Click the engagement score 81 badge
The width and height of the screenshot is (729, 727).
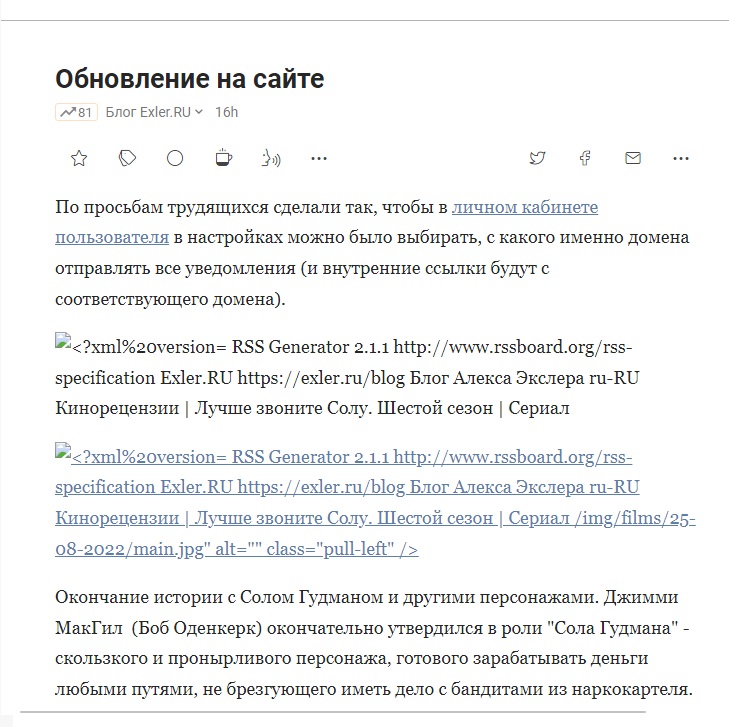click(76, 112)
